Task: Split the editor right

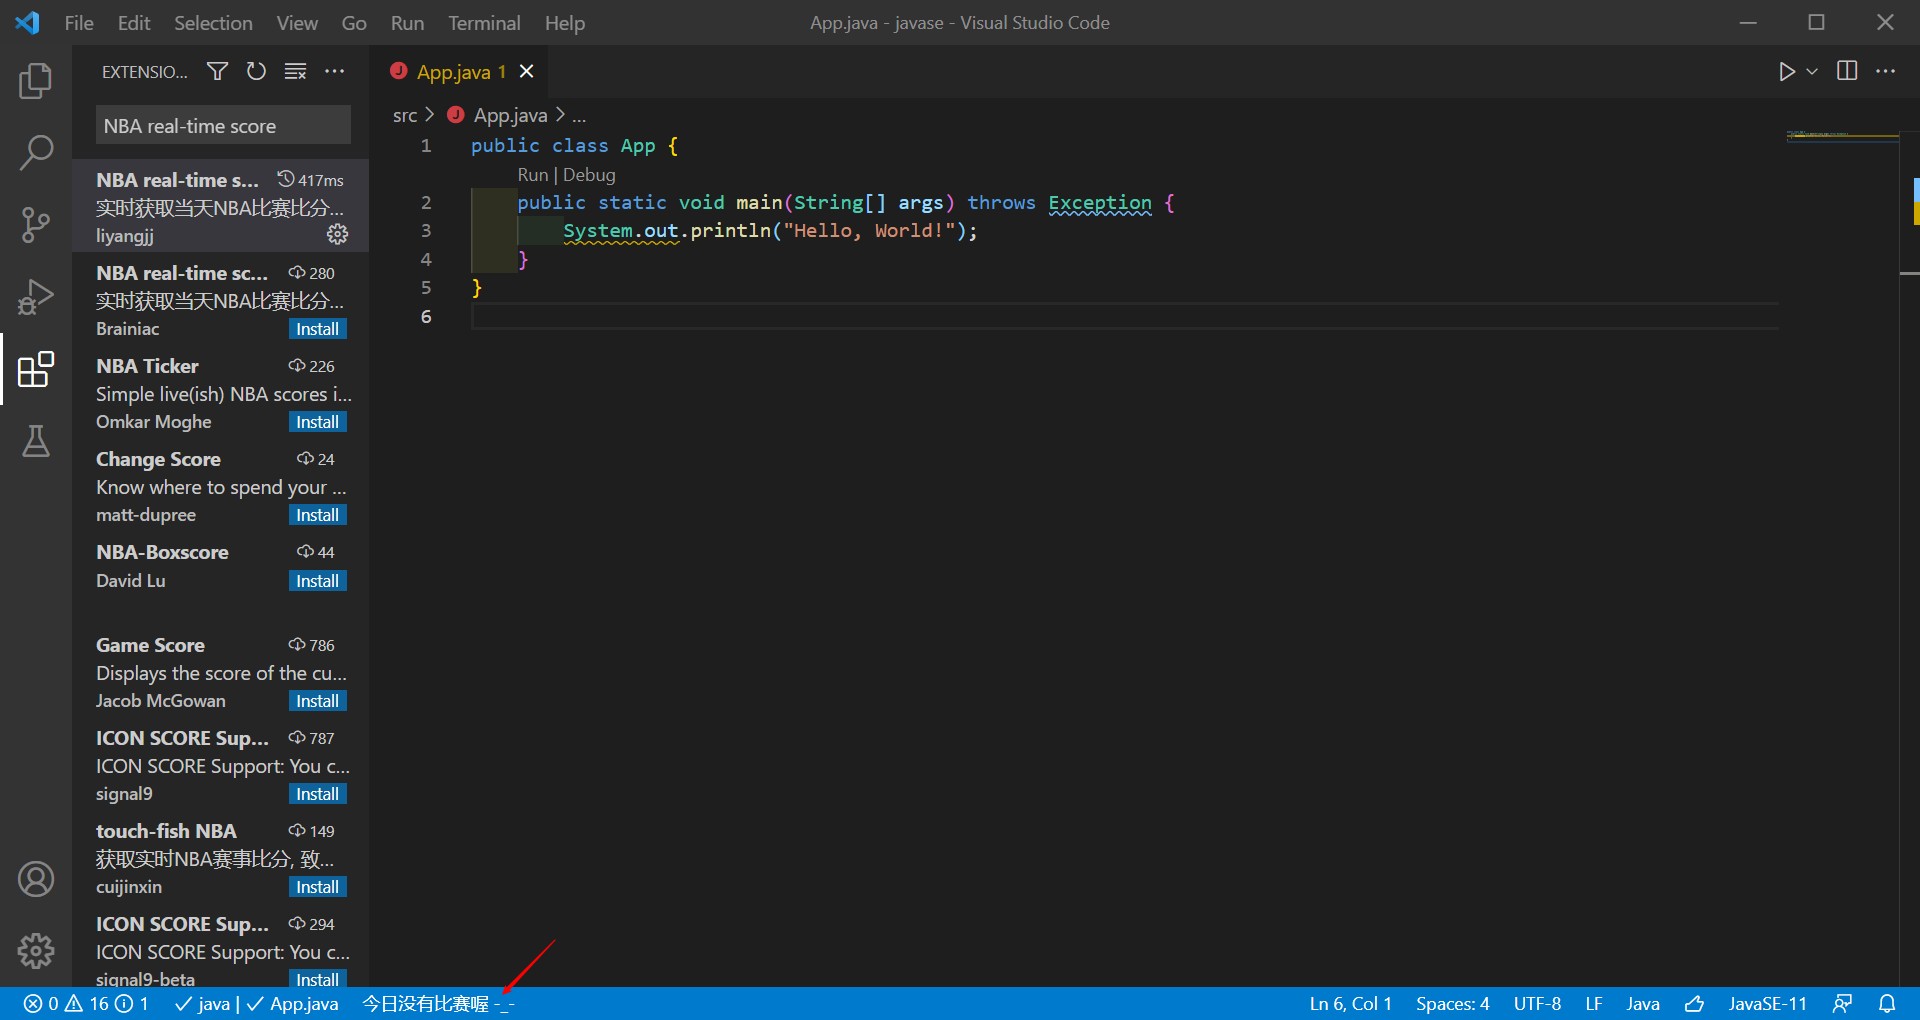Action: (1847, 71)
